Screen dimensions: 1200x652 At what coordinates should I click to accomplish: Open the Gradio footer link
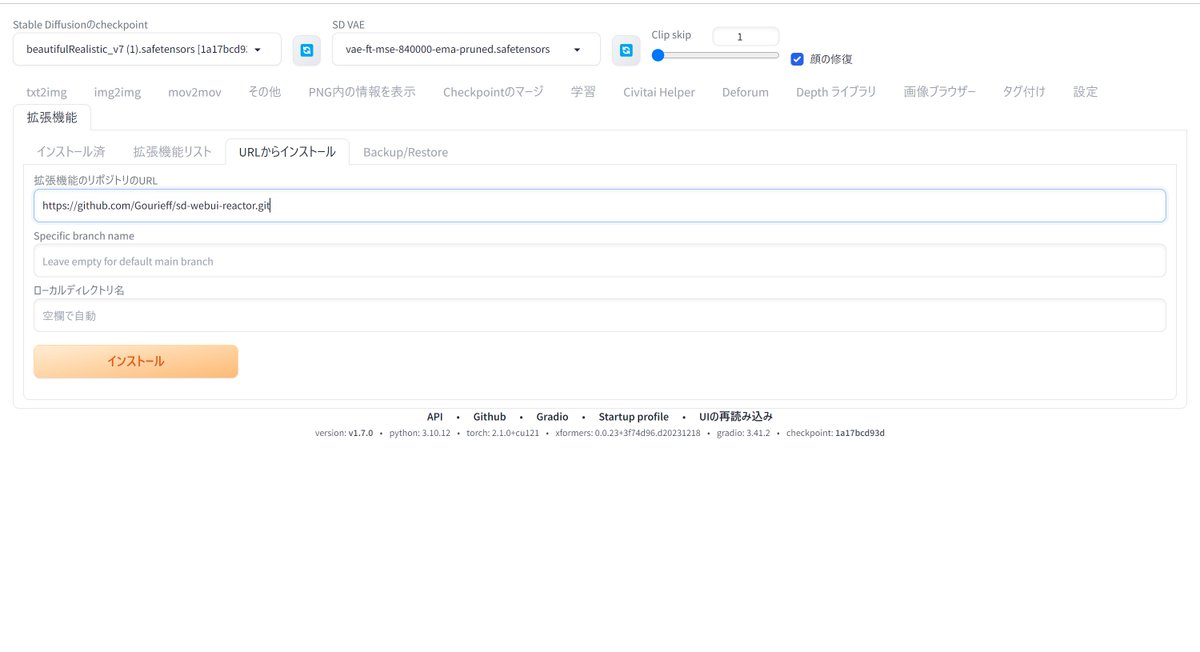(552, 417)
